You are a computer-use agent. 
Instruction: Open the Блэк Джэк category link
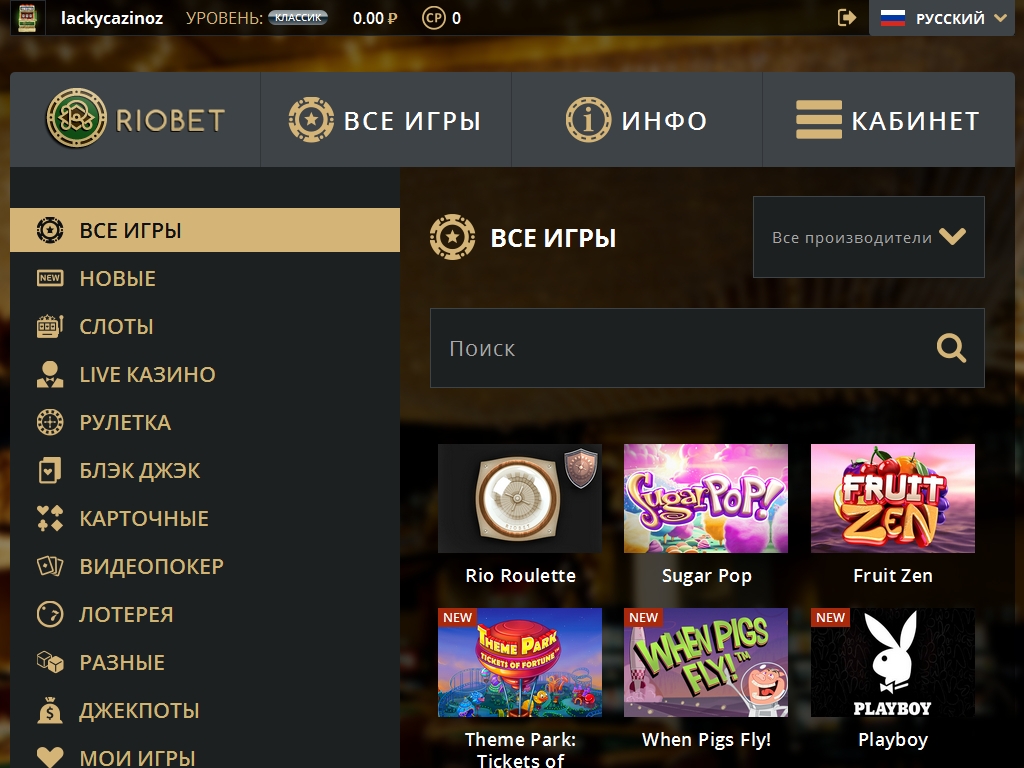click(140, 471)
